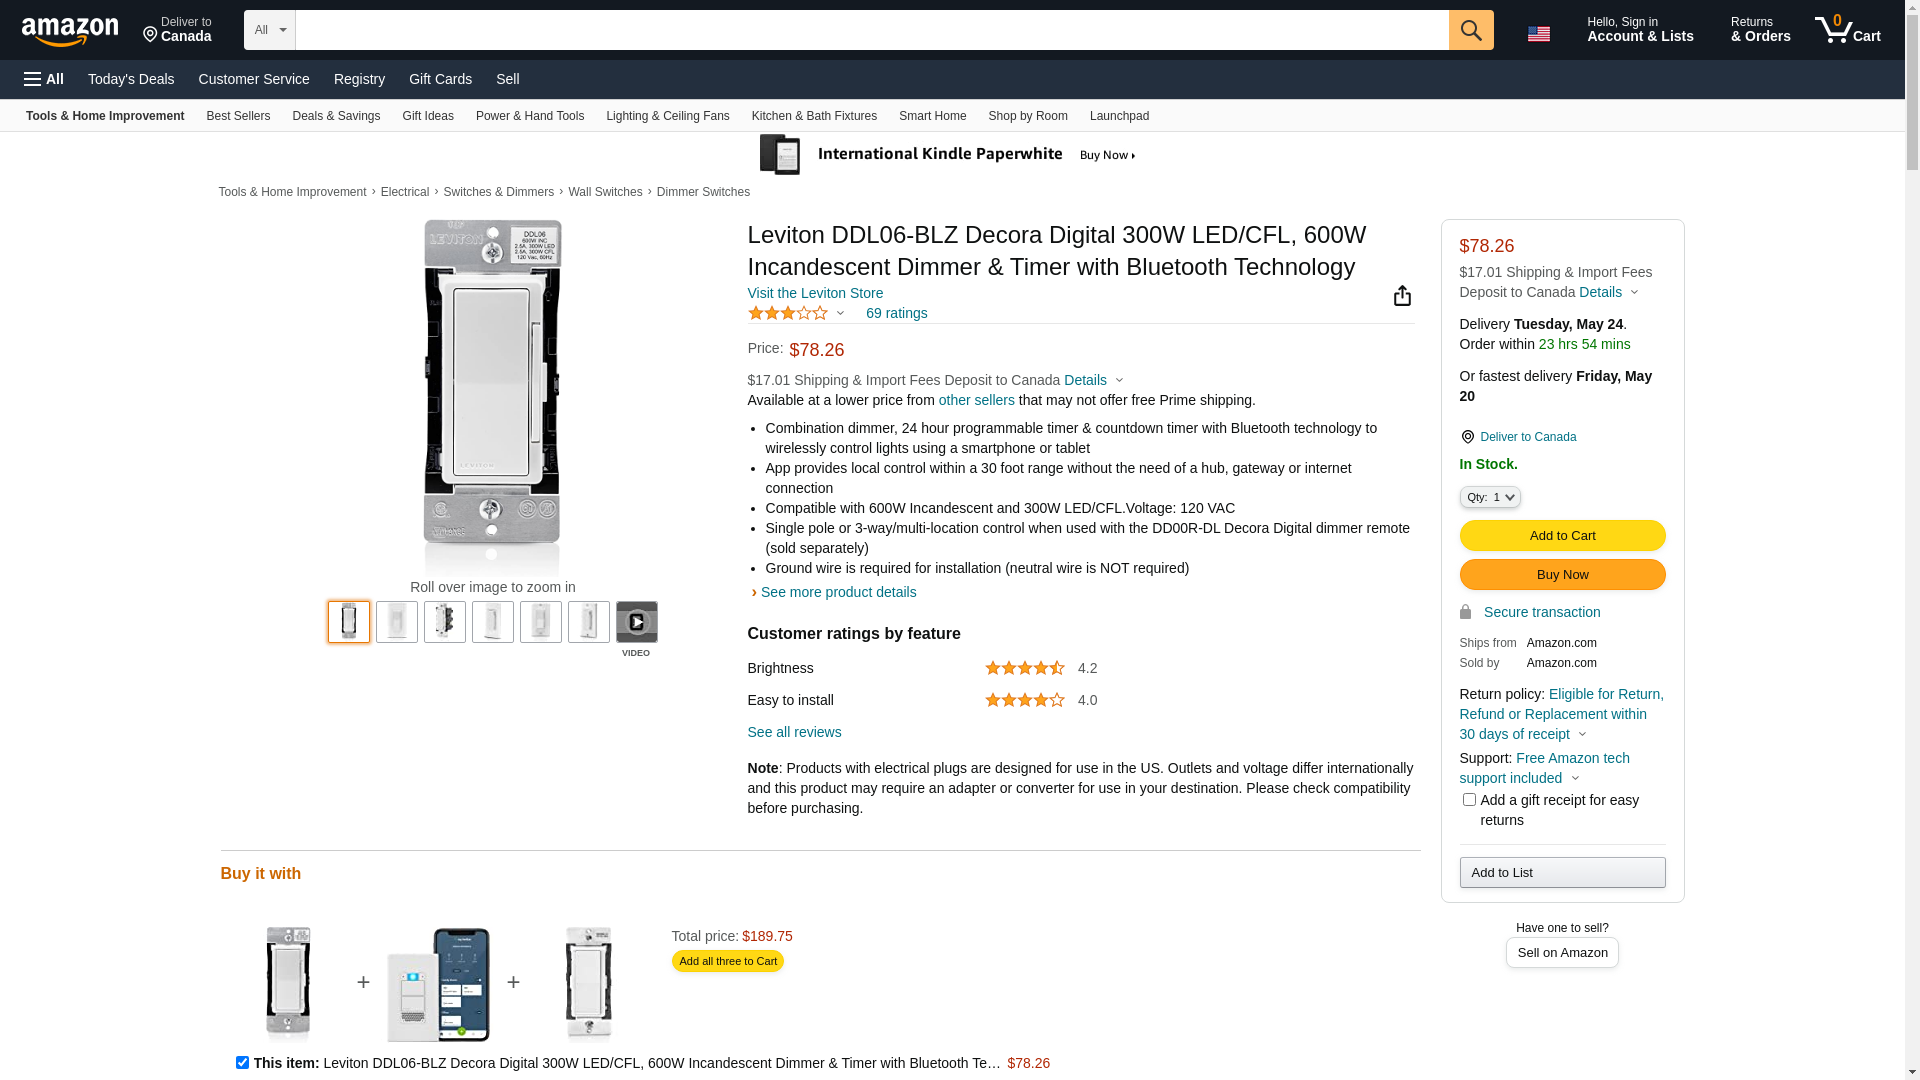Open the Qty quantity dropdown
Screen dimensions: 1920x1080
click(x=1490, y=497)
